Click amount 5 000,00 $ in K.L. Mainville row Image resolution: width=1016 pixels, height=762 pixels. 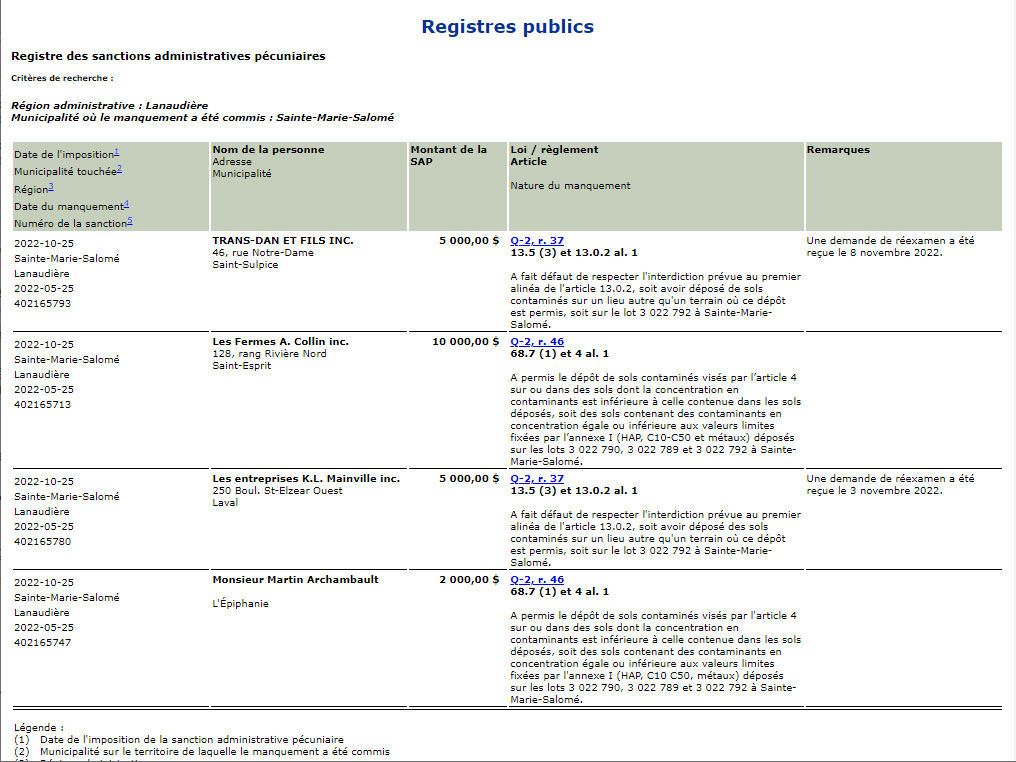pos(469,478)
